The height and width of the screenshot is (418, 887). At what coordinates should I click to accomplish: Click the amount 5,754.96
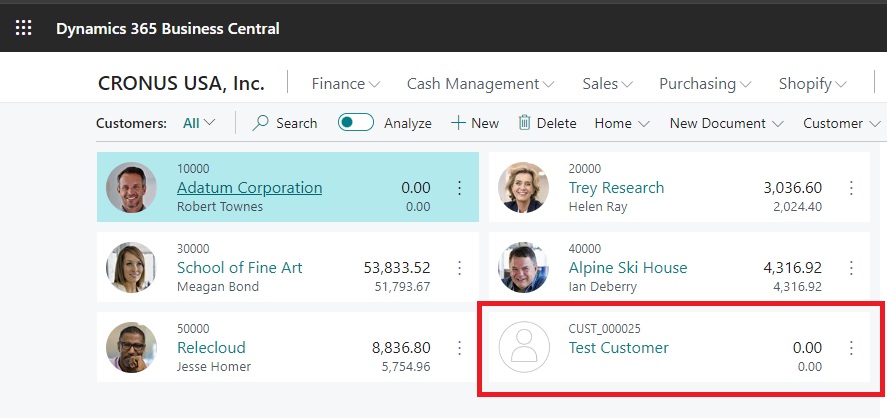click(x=406, y=367)
